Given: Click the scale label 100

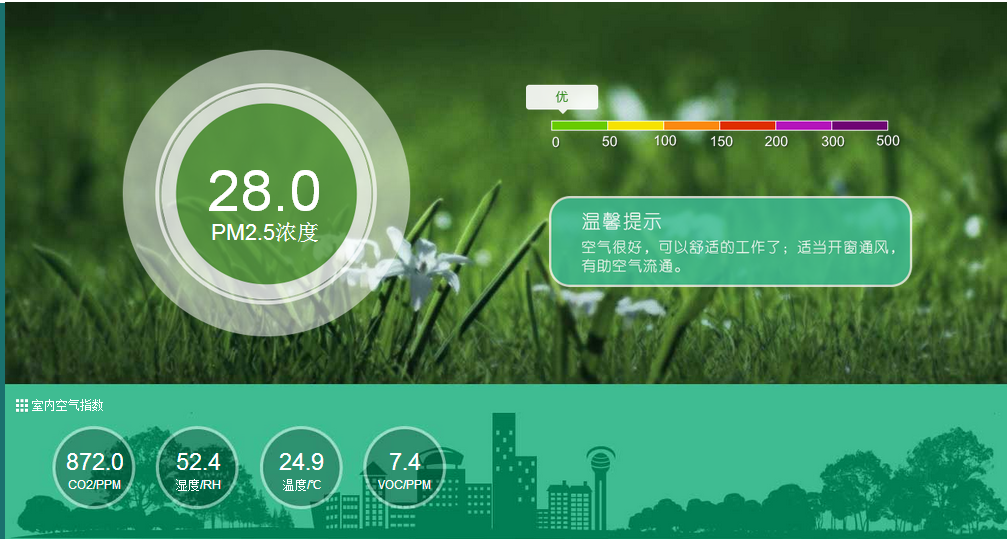Looking at the screenshot, I should 665,141.
